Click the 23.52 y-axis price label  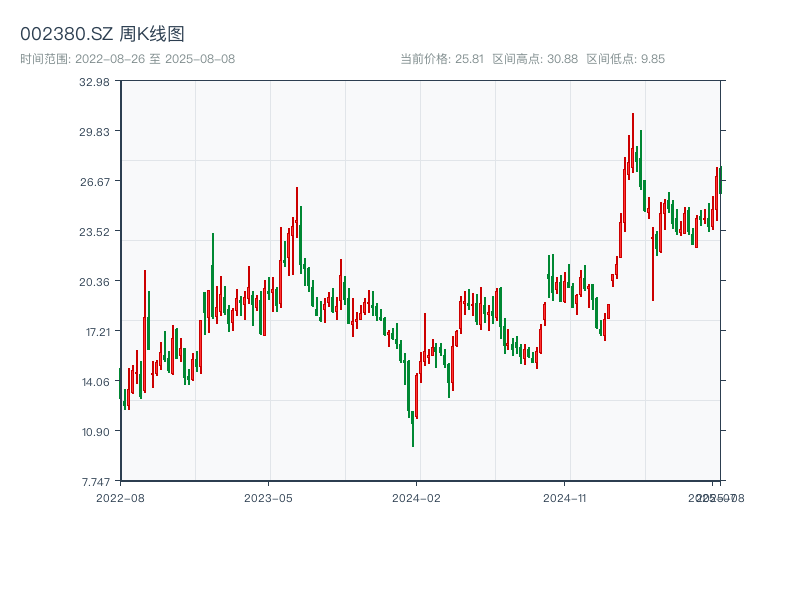click(94, 232)
